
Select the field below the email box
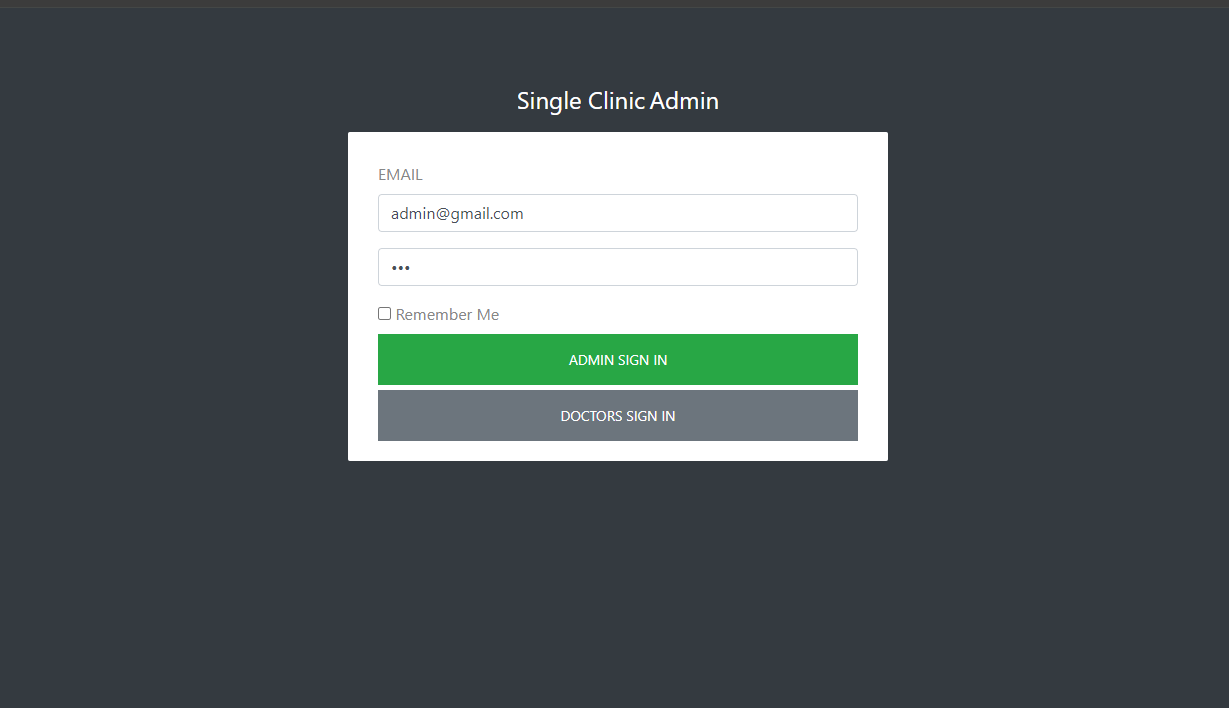(x=617, y=267)
